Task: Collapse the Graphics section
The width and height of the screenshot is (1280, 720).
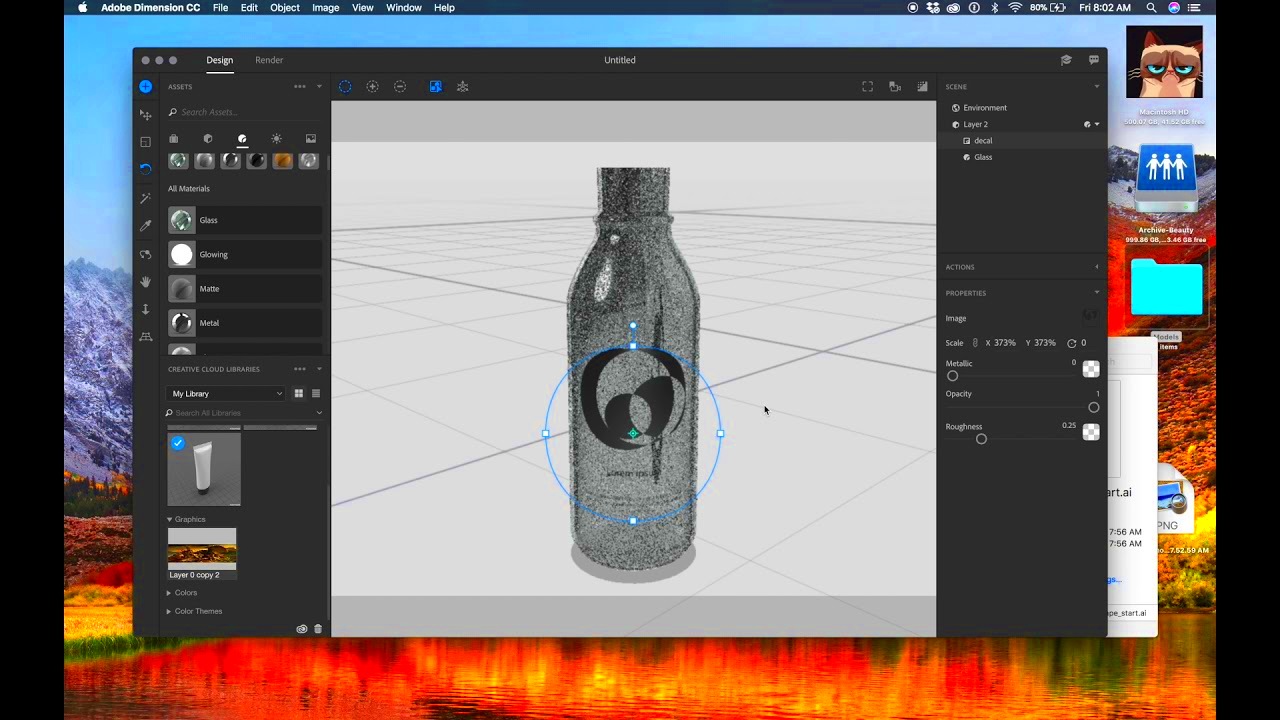Action: coord(169,520)
